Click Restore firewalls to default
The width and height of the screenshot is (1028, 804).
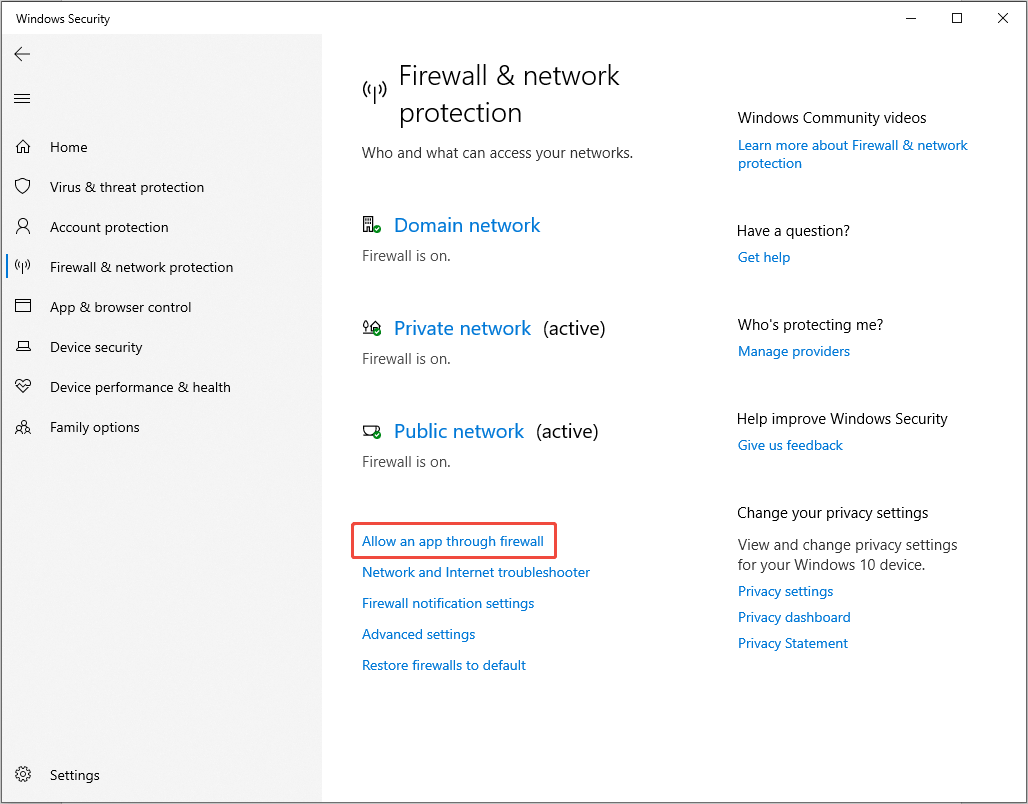coord(443,665)
